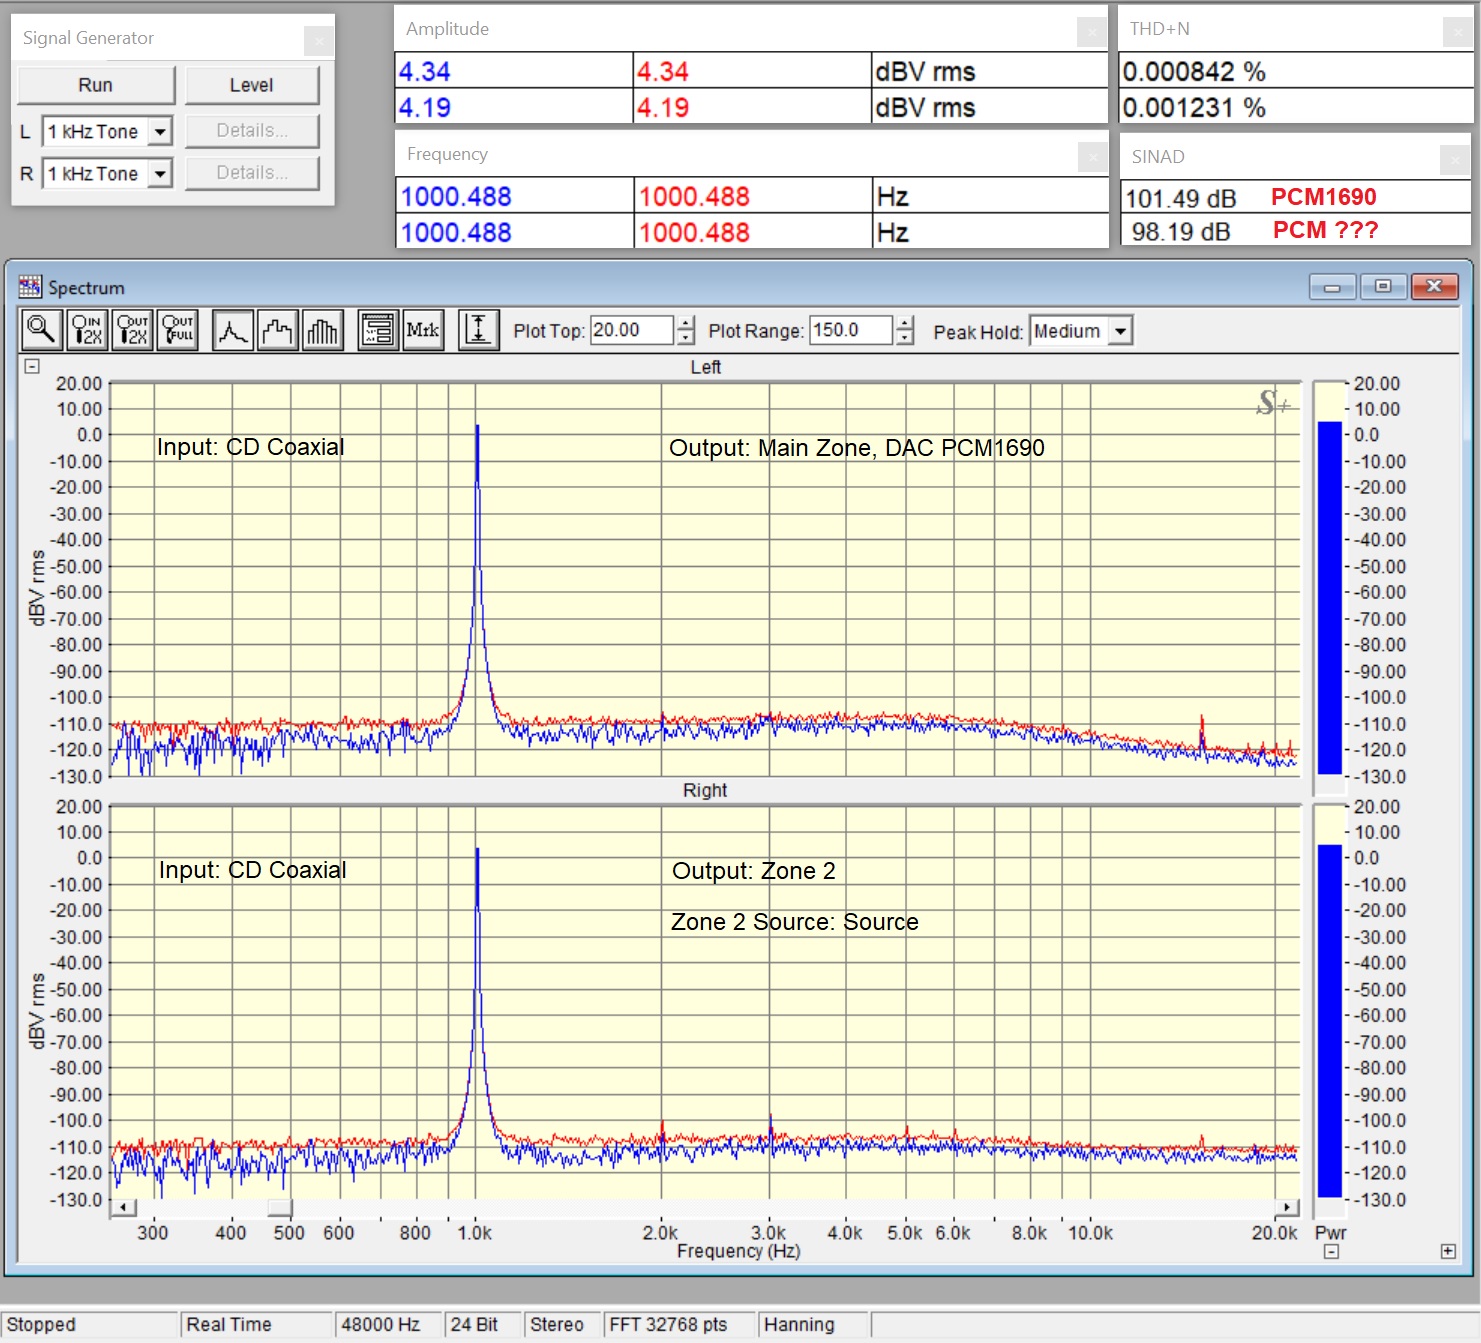Screen dimensions: 1481x1343
Task: Close the Frequency panel
Action: tap(1093, 157)
